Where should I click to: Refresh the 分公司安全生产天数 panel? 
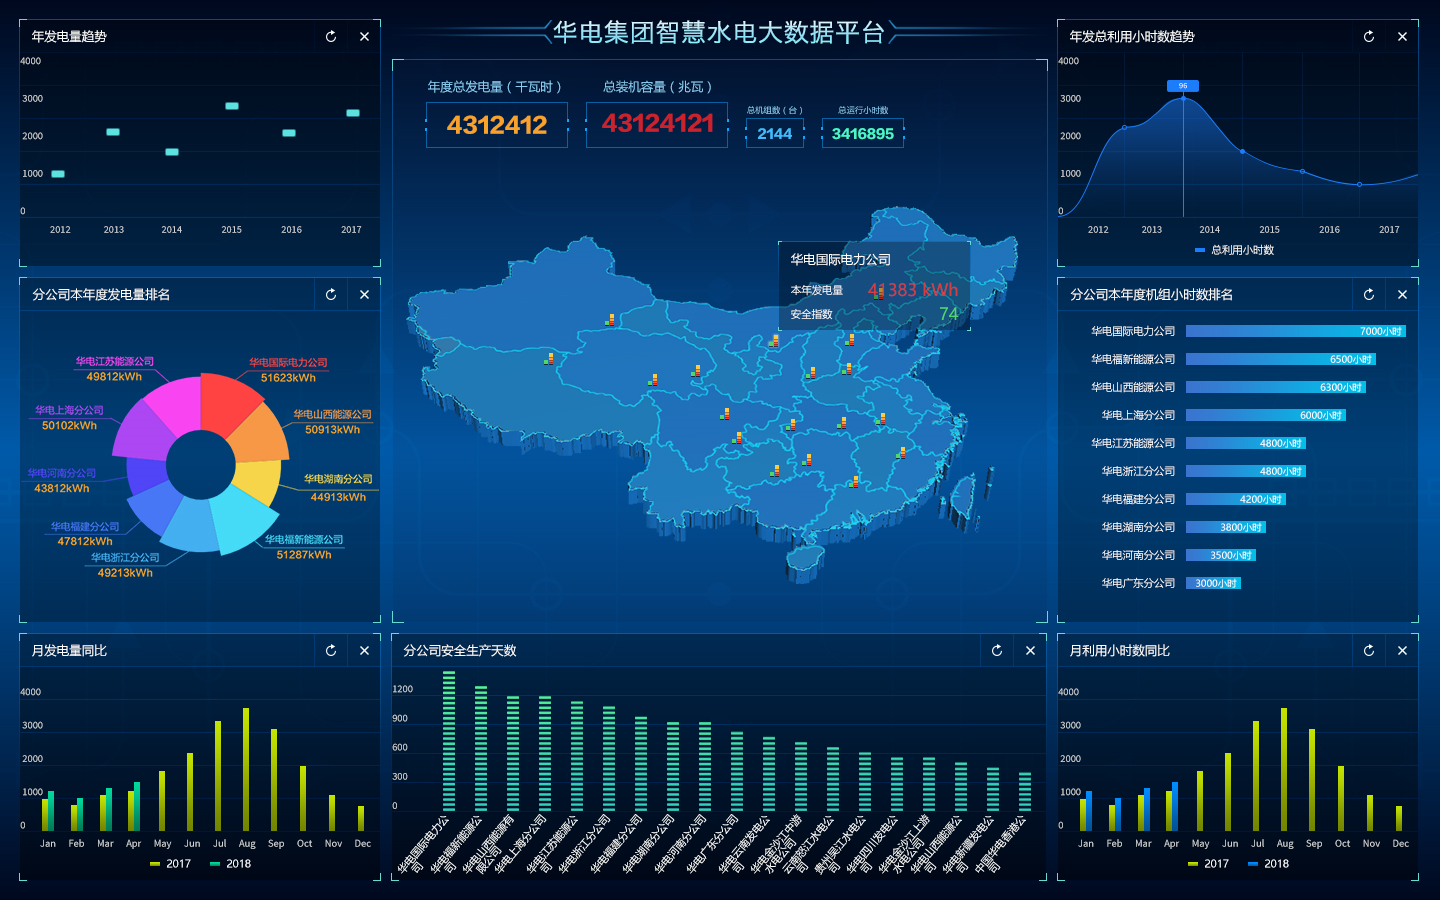pyautogui.click(x=997, y=651)
